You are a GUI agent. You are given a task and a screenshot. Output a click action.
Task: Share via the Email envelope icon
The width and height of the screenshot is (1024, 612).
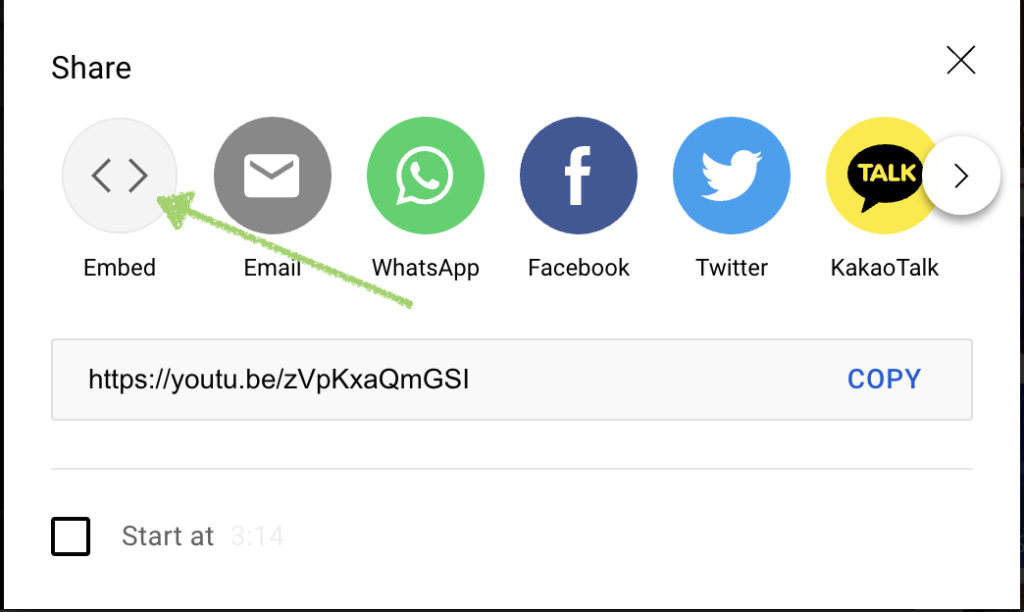tap(272, 175)
